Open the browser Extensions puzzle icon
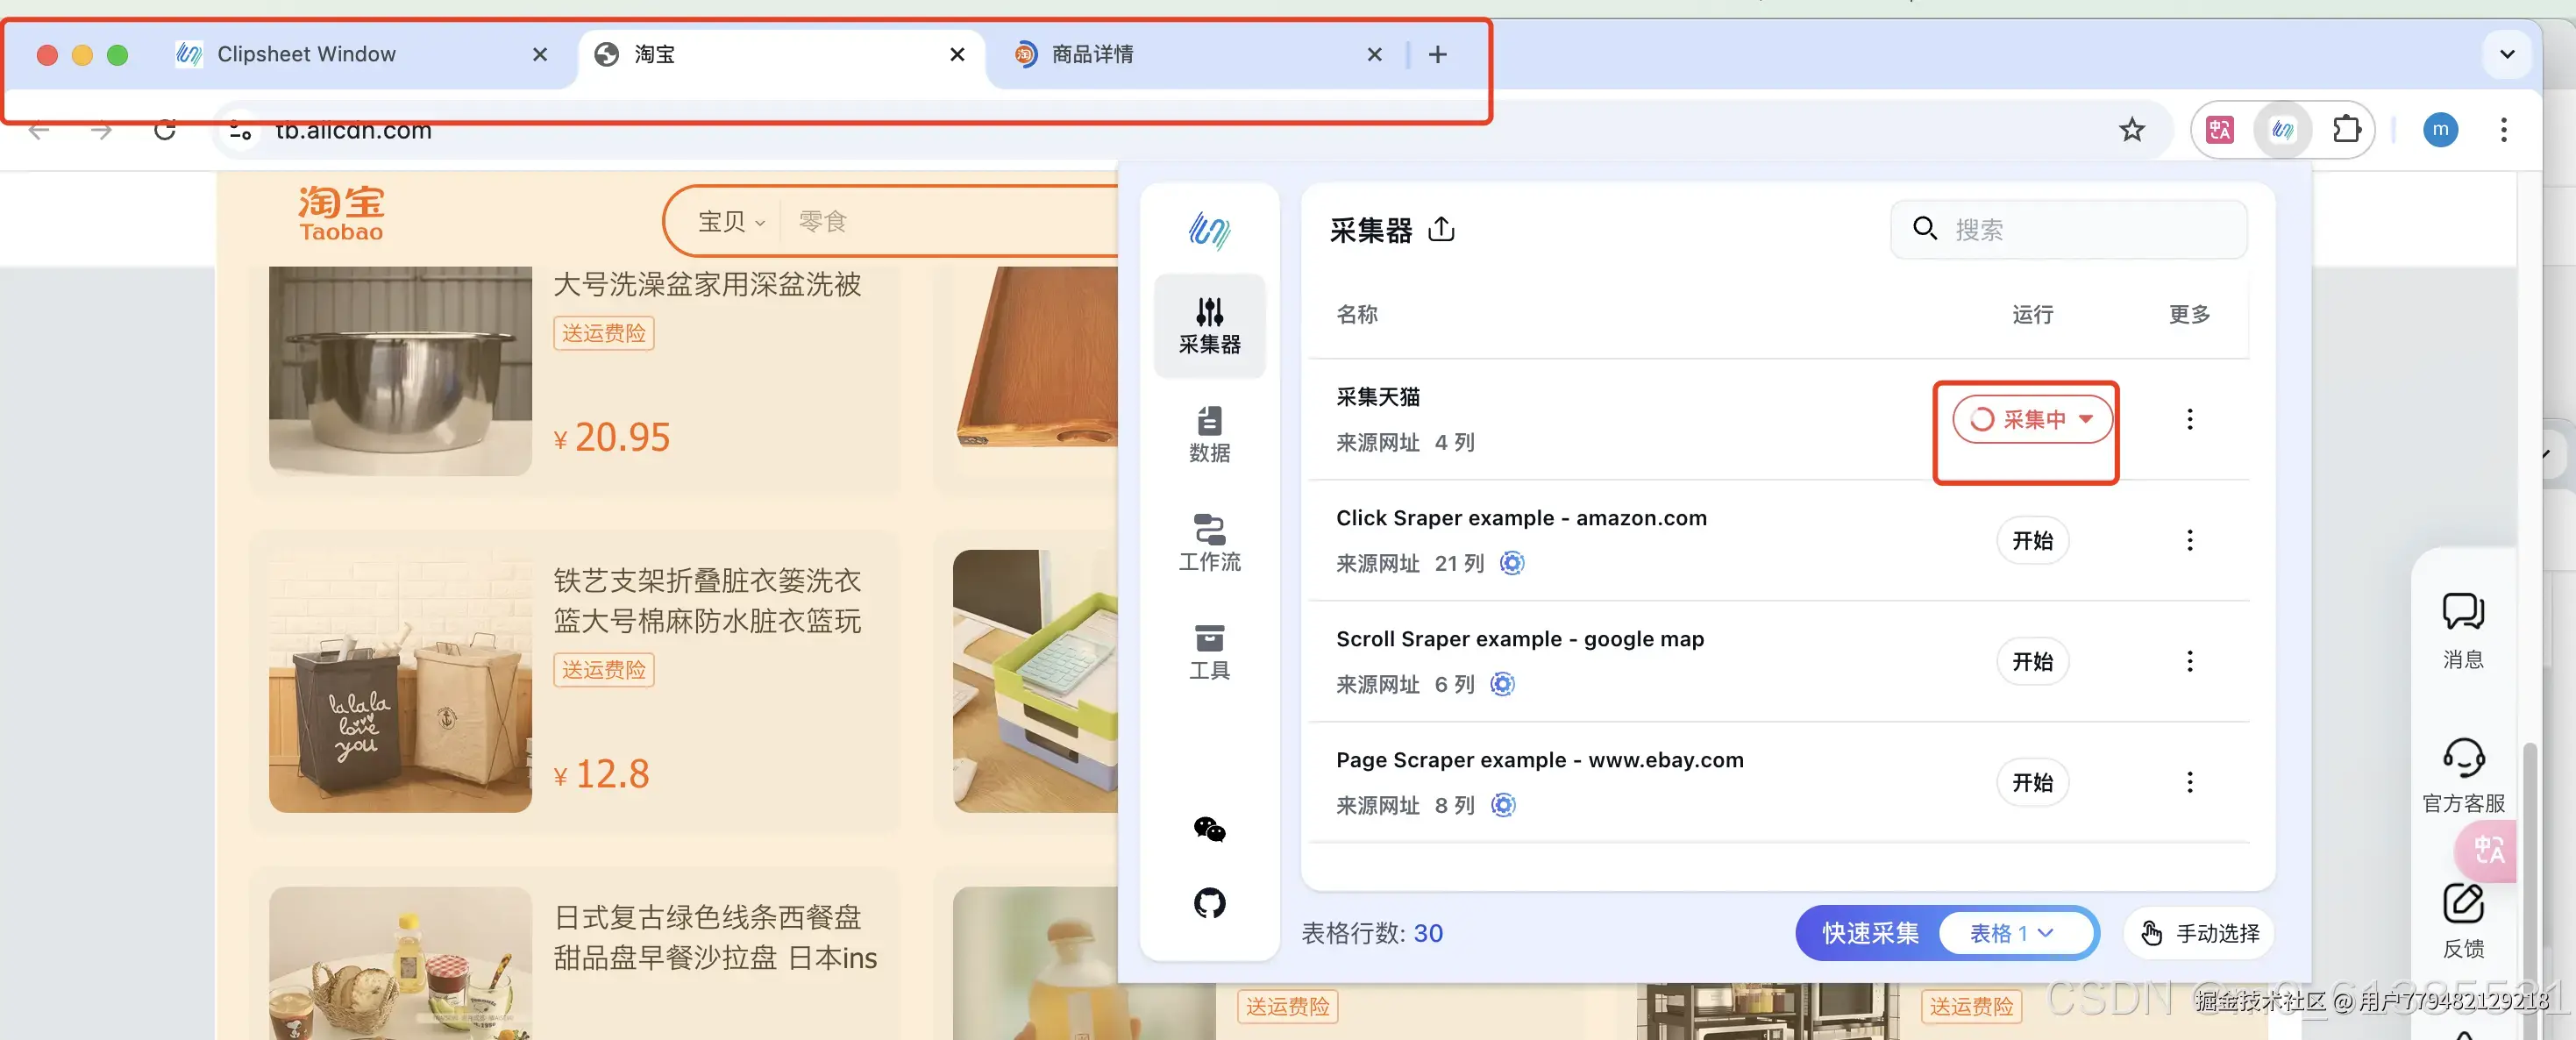 coord(2345,130)
